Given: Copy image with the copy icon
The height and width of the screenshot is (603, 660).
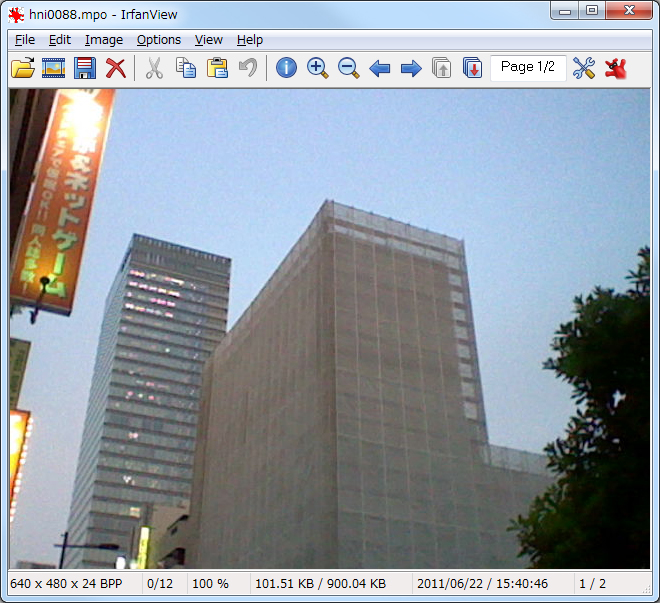Looking at the screenshot, I should tap(186, 68).
